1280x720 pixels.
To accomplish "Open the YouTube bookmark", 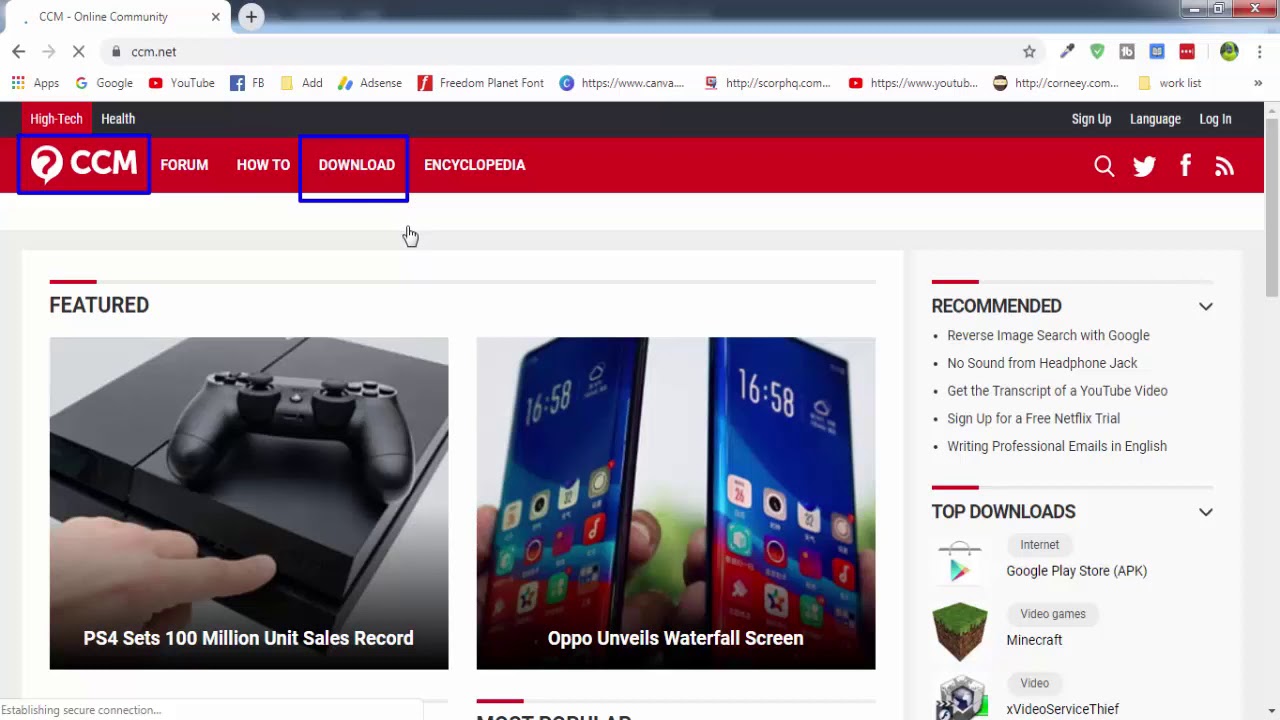I will coord(182,83).
